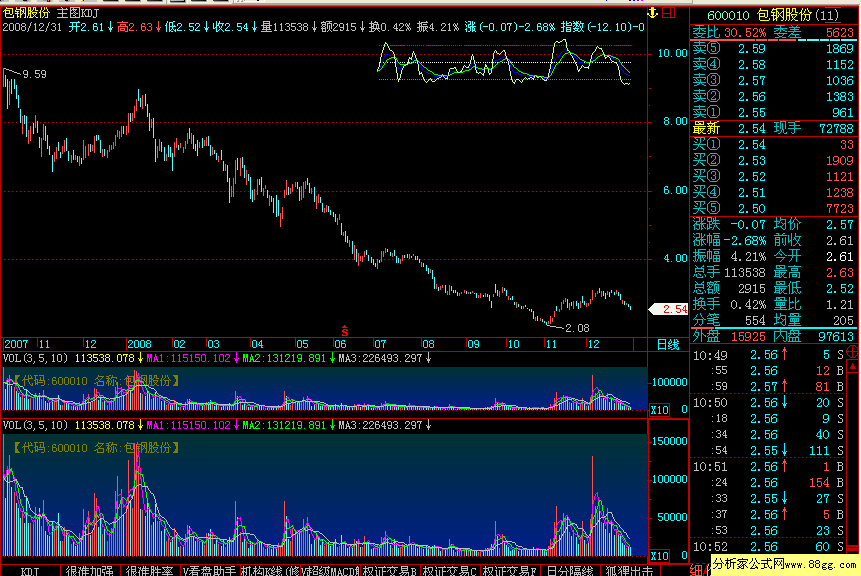Click the 内盘 97613 value
This screenshot has width=861, height=576.
836,336
